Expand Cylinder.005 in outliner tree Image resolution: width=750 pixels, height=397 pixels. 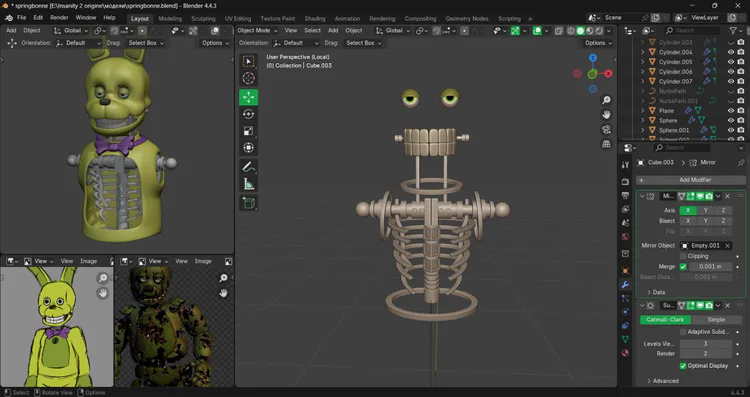point(642,62)
